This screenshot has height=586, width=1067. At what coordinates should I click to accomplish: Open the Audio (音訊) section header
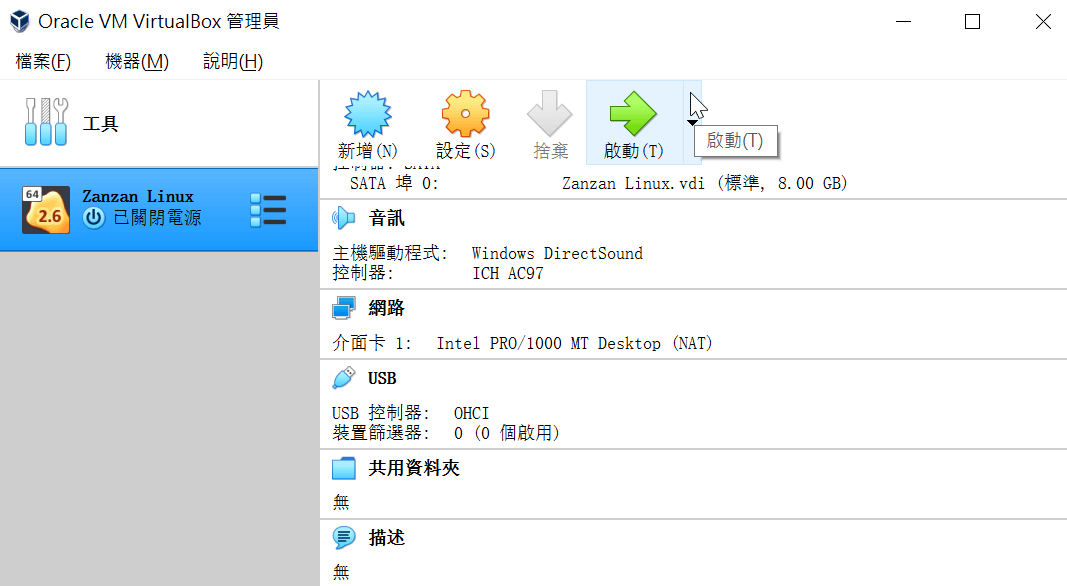(386, 218)
